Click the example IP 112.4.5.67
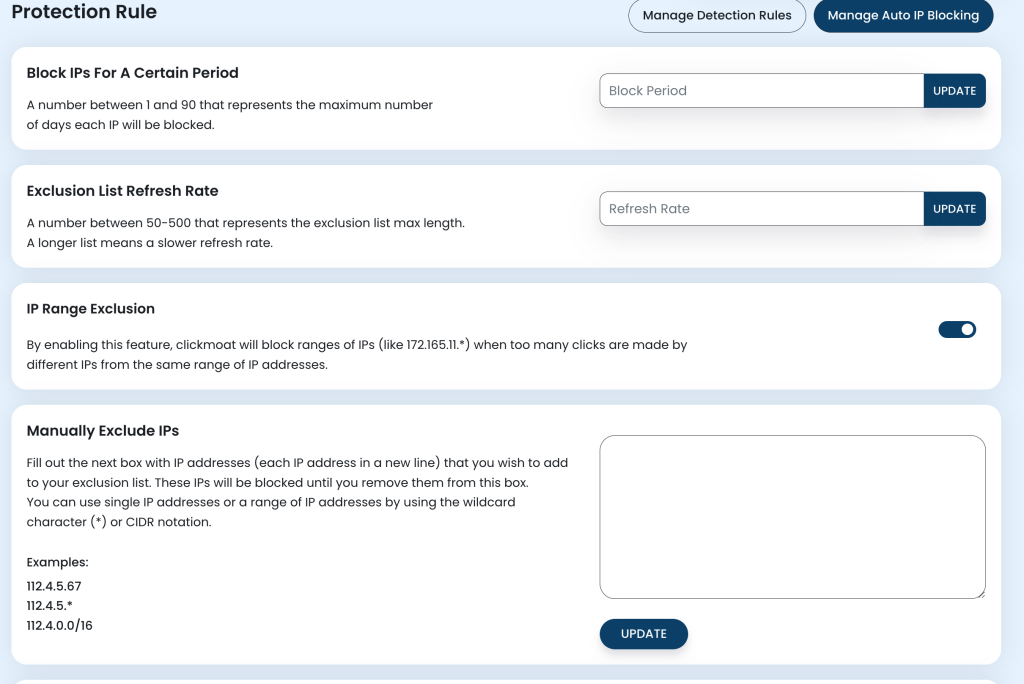 click(x=54, y=586)
